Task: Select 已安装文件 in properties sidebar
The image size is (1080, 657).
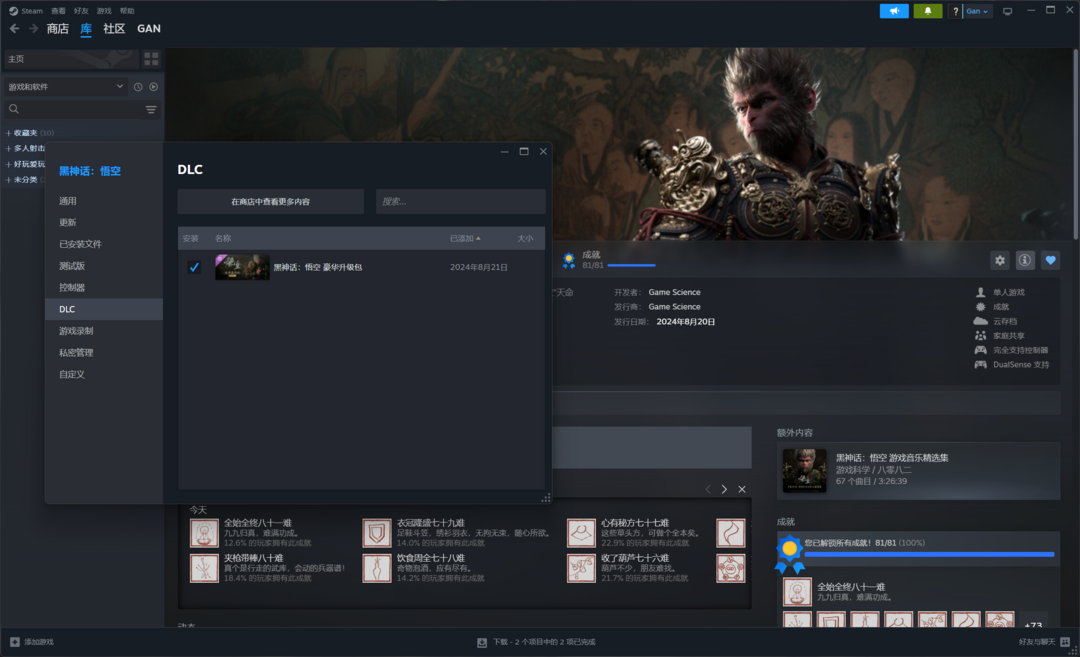Action: tap(80, 244)
